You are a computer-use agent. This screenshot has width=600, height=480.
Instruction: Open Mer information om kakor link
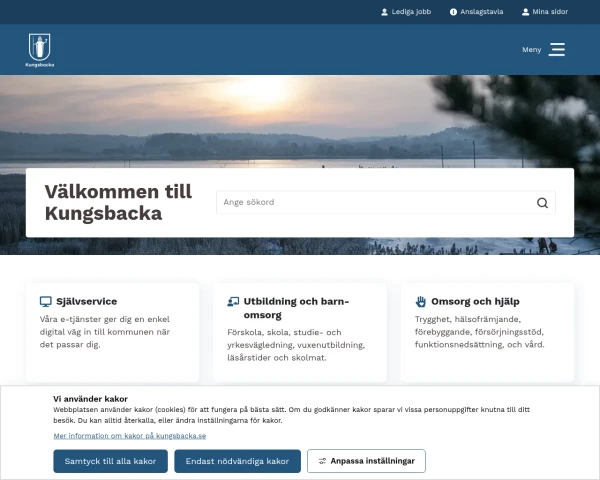pos(130,436)
